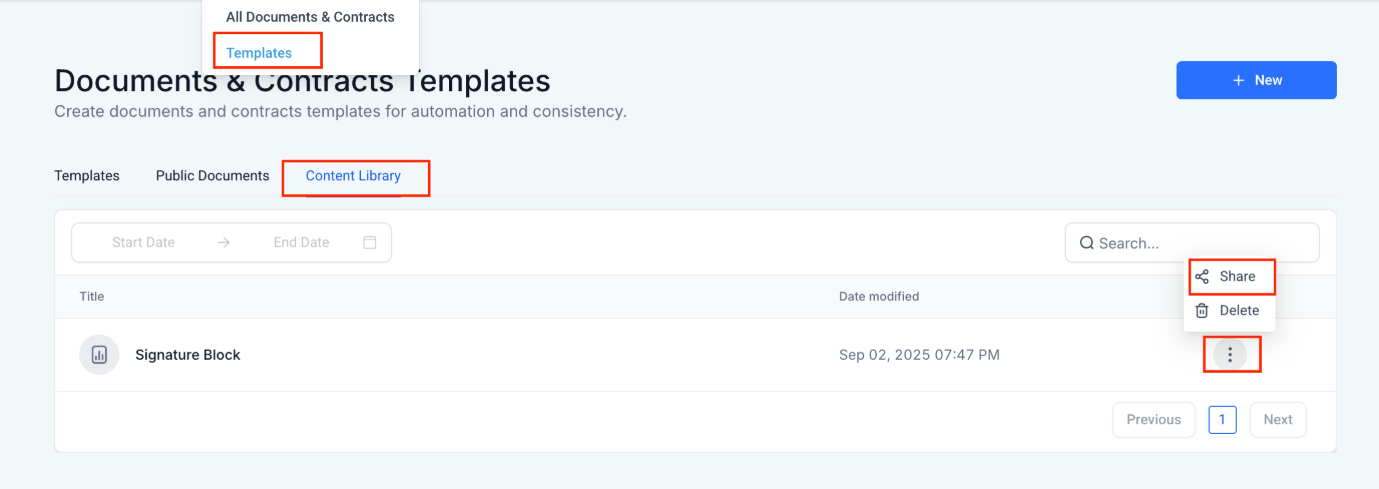This screenshot has height=489, width=1379.
Task: Click into the Search input field
Action: coord(1200,243)
